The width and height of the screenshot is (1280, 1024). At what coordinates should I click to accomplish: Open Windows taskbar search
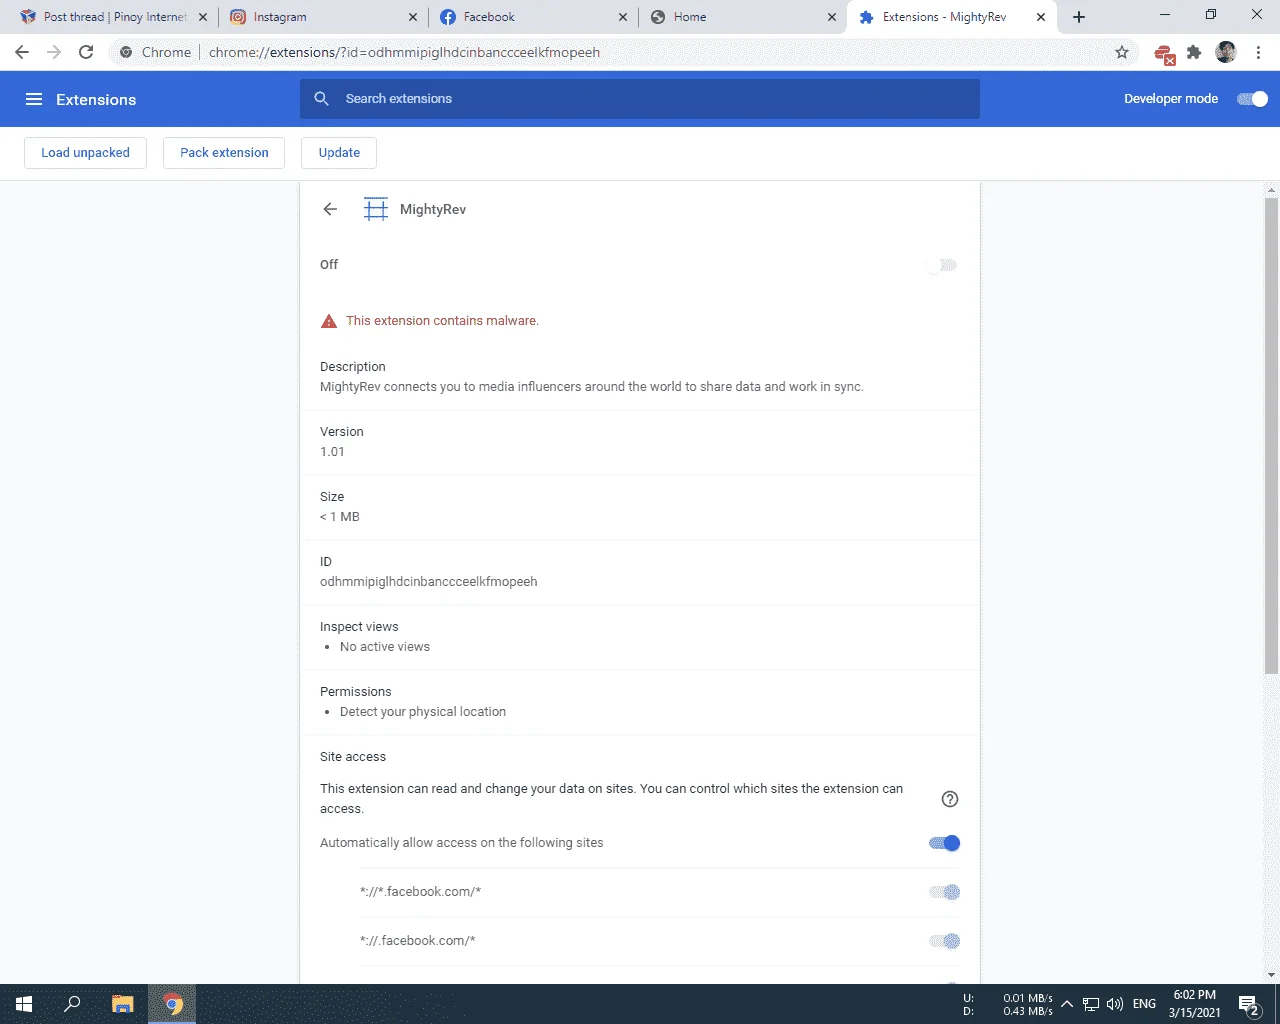pyautogui.click(x=72, y=1004)
